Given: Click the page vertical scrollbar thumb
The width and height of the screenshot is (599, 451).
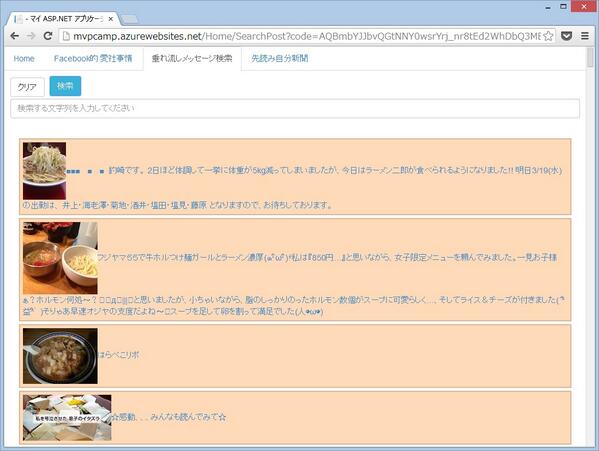Looking at the screenshot, I should click(x=590, y=58).
